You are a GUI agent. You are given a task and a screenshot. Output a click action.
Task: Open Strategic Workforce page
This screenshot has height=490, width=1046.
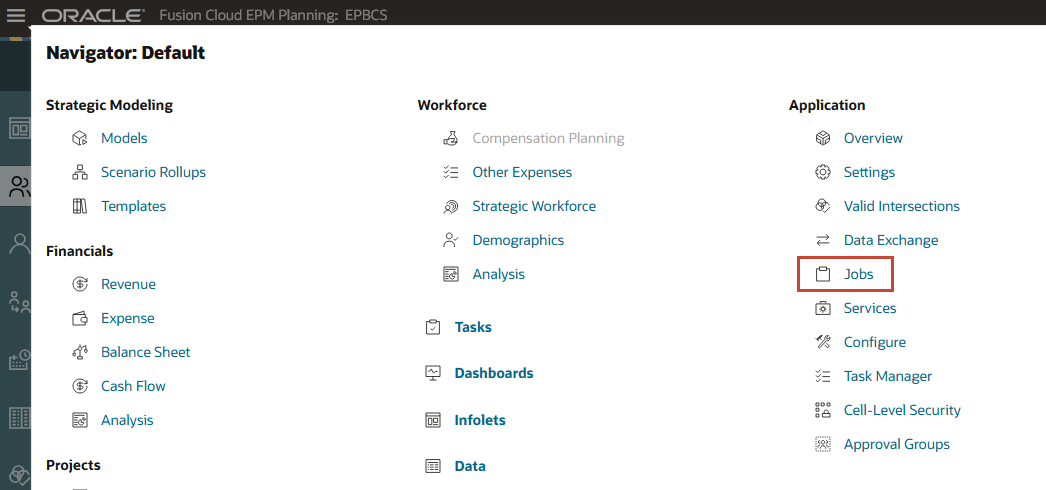coord(534,207)
